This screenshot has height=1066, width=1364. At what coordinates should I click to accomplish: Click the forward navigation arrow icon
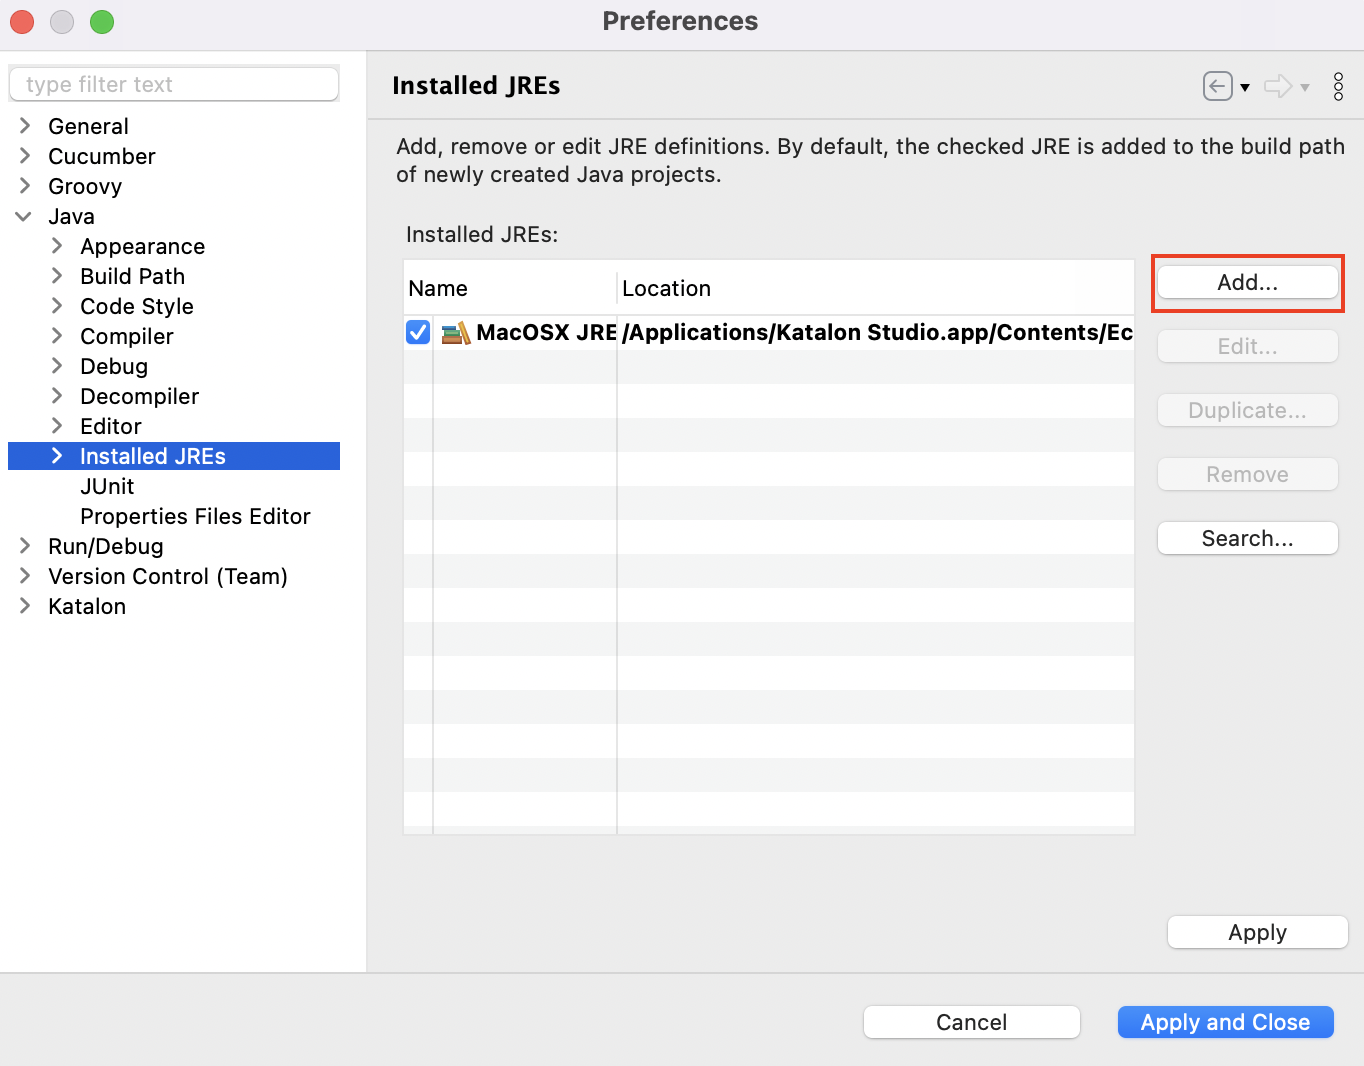1277,87
